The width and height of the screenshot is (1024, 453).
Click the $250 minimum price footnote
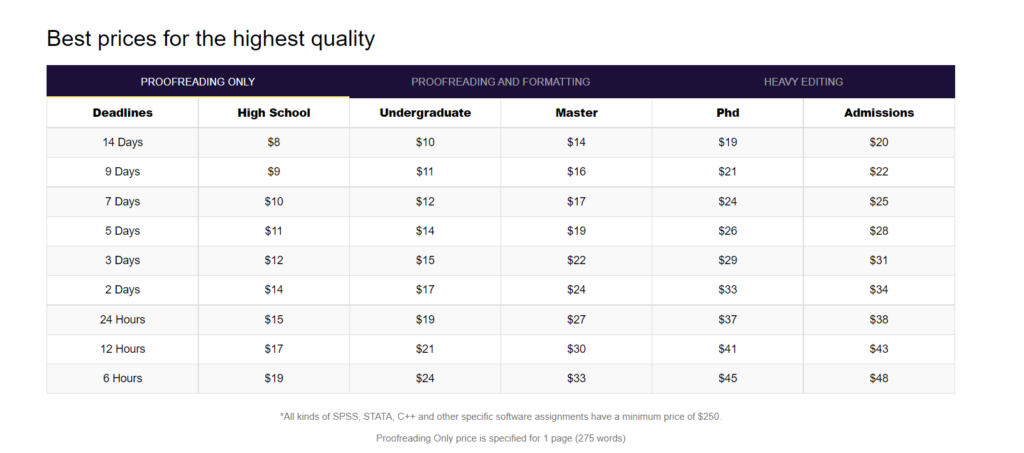coord(500,416)
